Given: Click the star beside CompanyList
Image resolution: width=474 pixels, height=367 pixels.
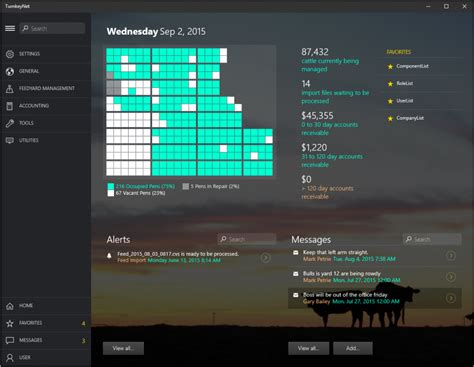Looking at the screenshot, I should click(x=390, y=118).
